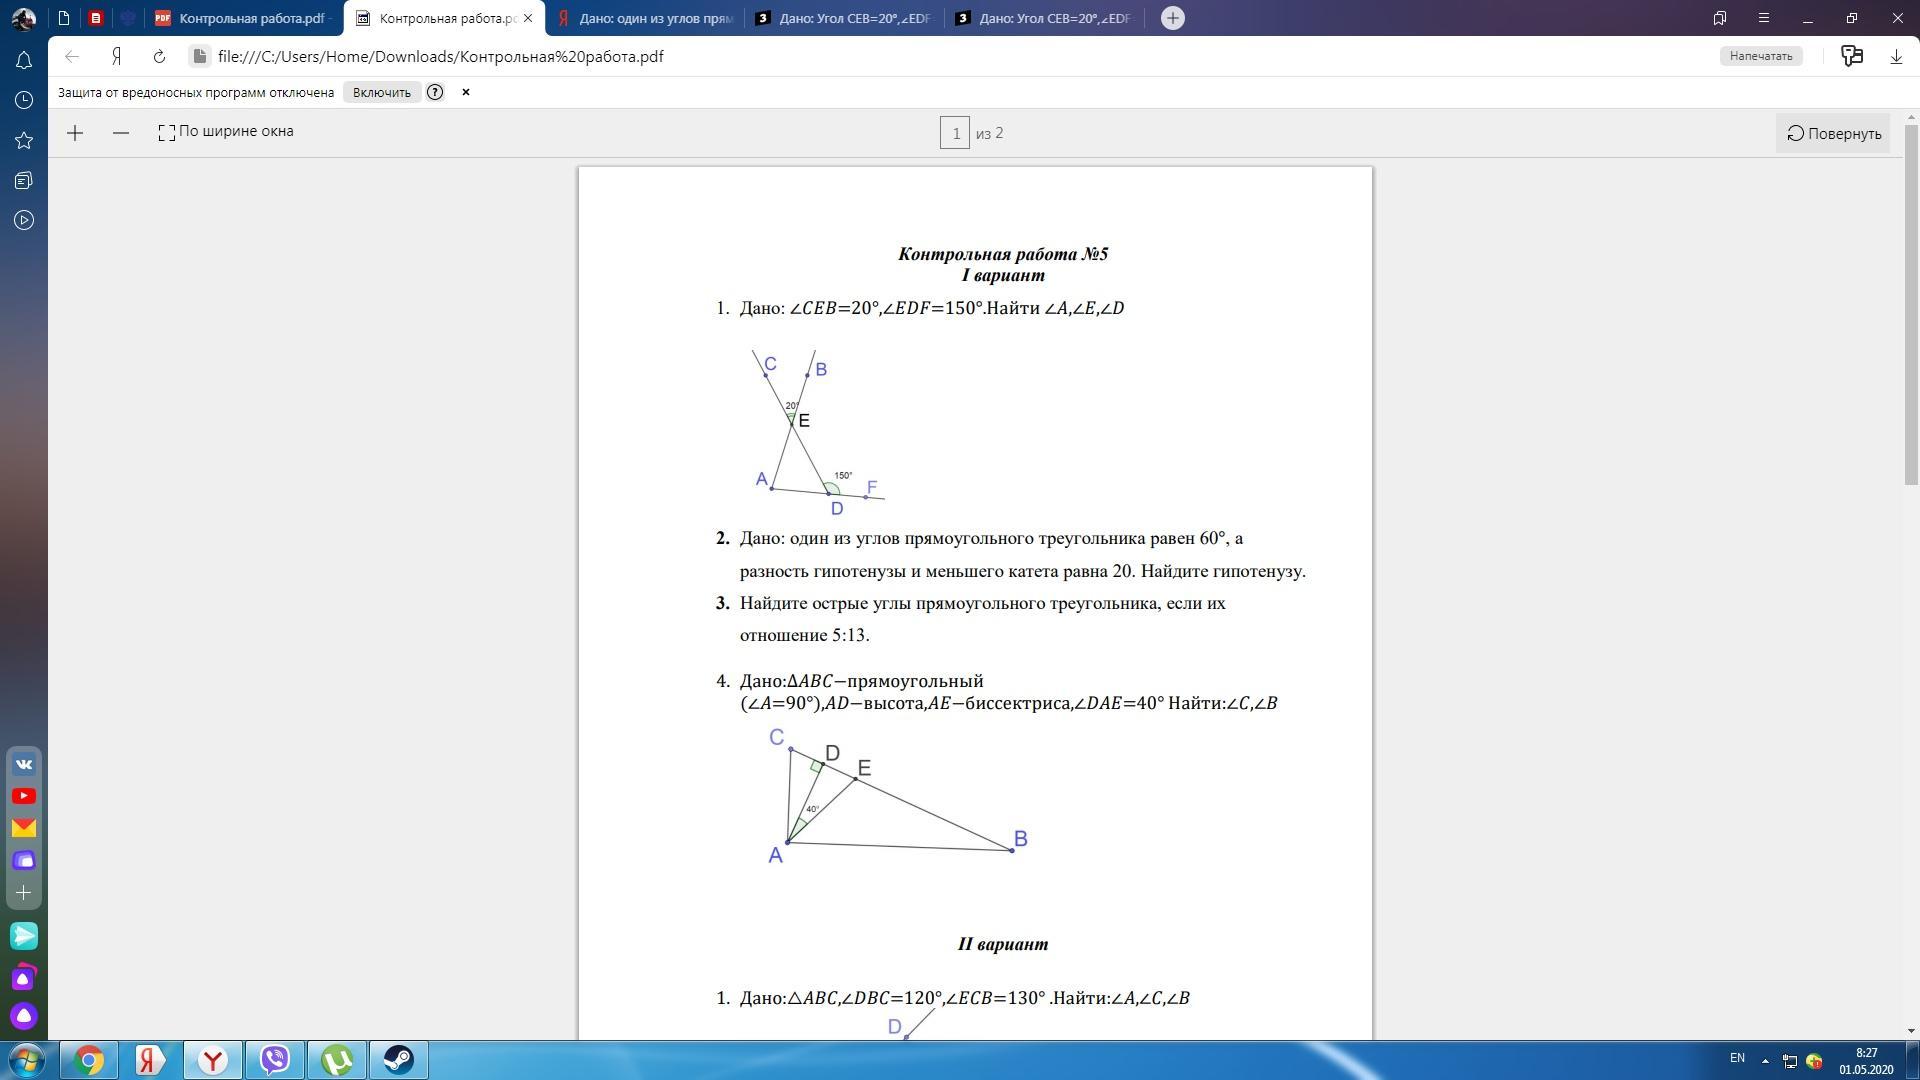
Task: Rotate the PDF with Повернуть button
Action: point(1834,133)
